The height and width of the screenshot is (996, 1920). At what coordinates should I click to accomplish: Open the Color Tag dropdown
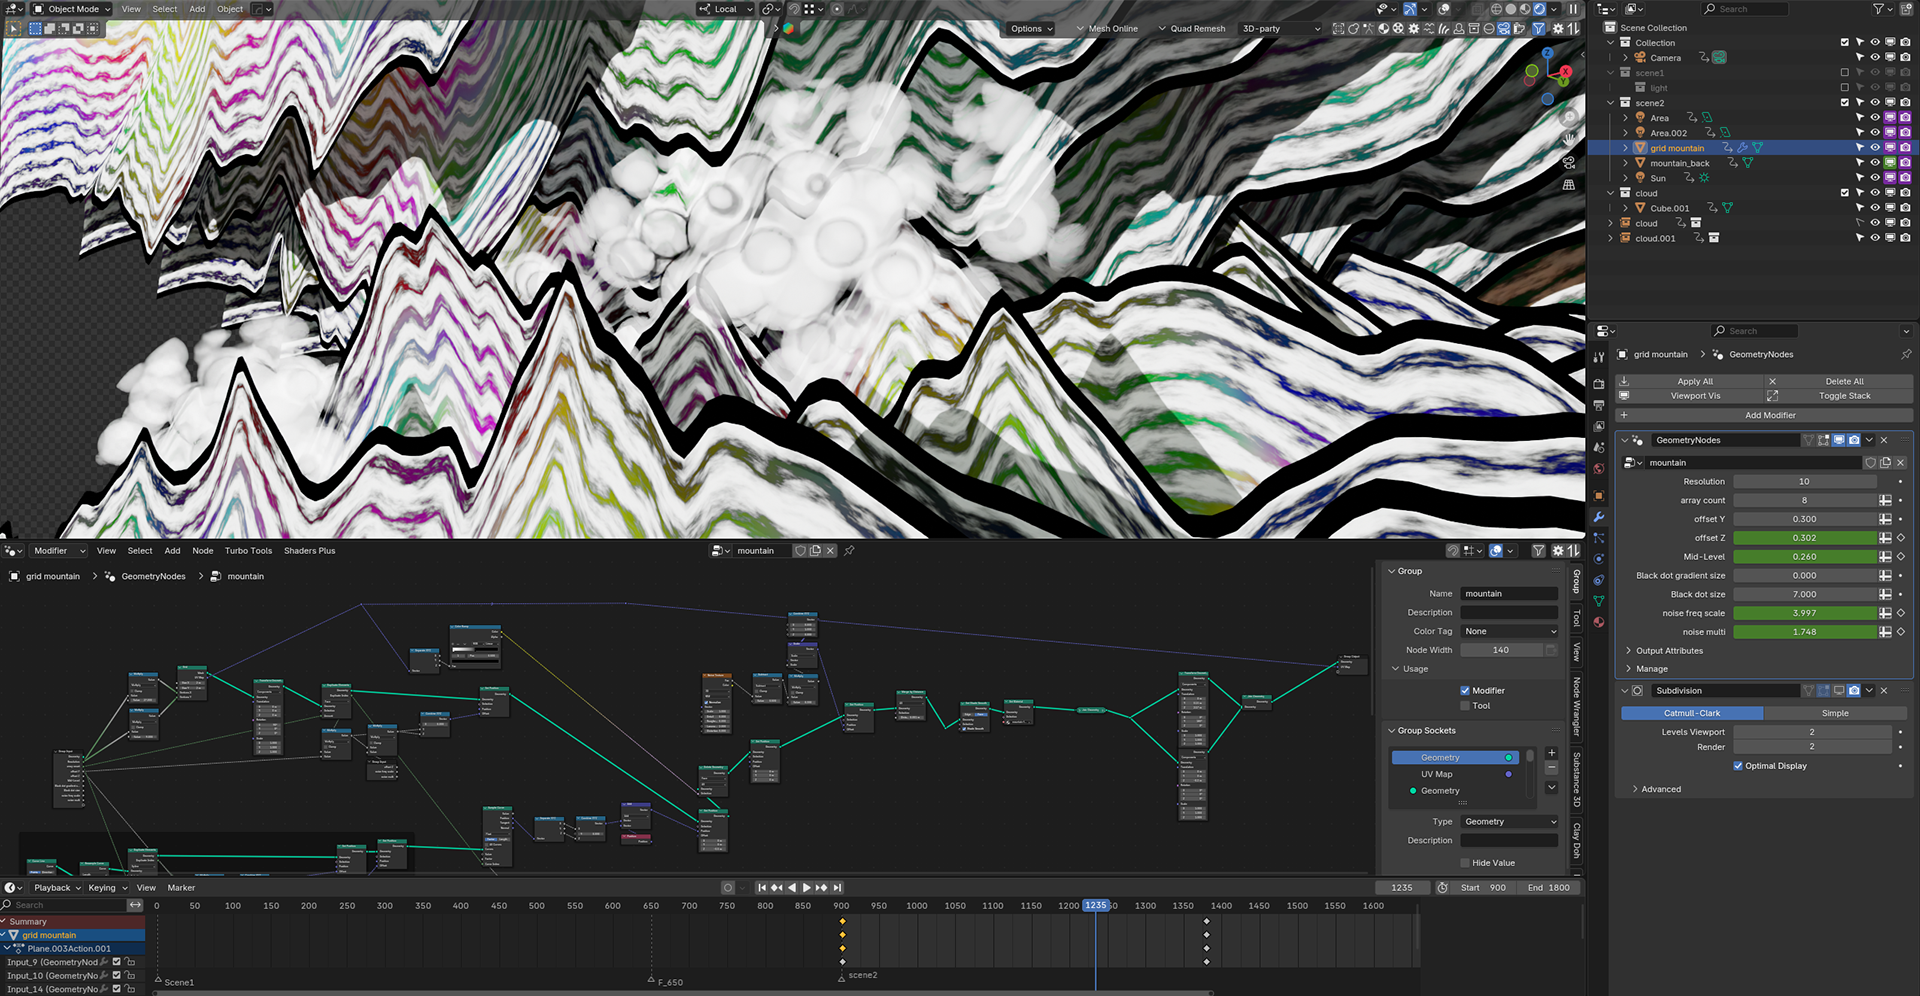coord(1509,632)
